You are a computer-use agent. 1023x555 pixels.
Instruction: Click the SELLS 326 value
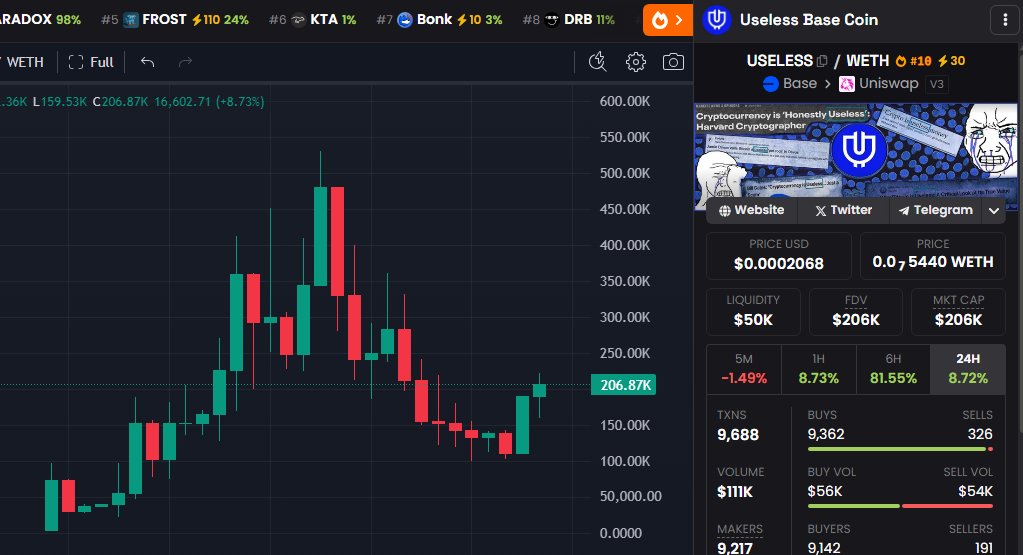pos(980,434)
